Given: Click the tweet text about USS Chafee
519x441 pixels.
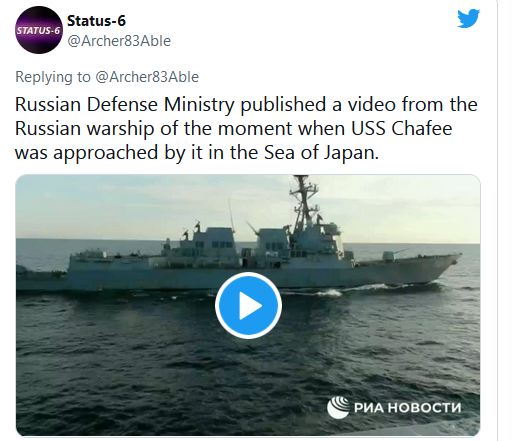Looking at the screenshot, I should 246,128.
